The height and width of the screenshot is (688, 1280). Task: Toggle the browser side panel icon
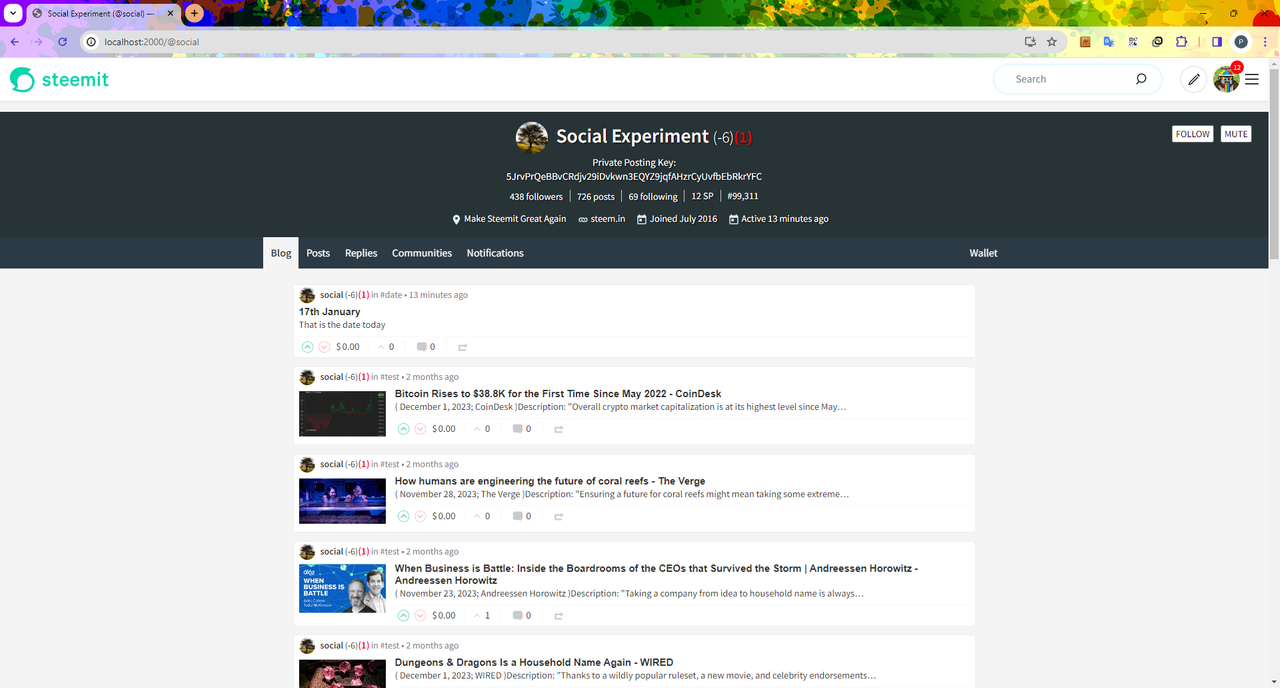[x=1217, y=42]
